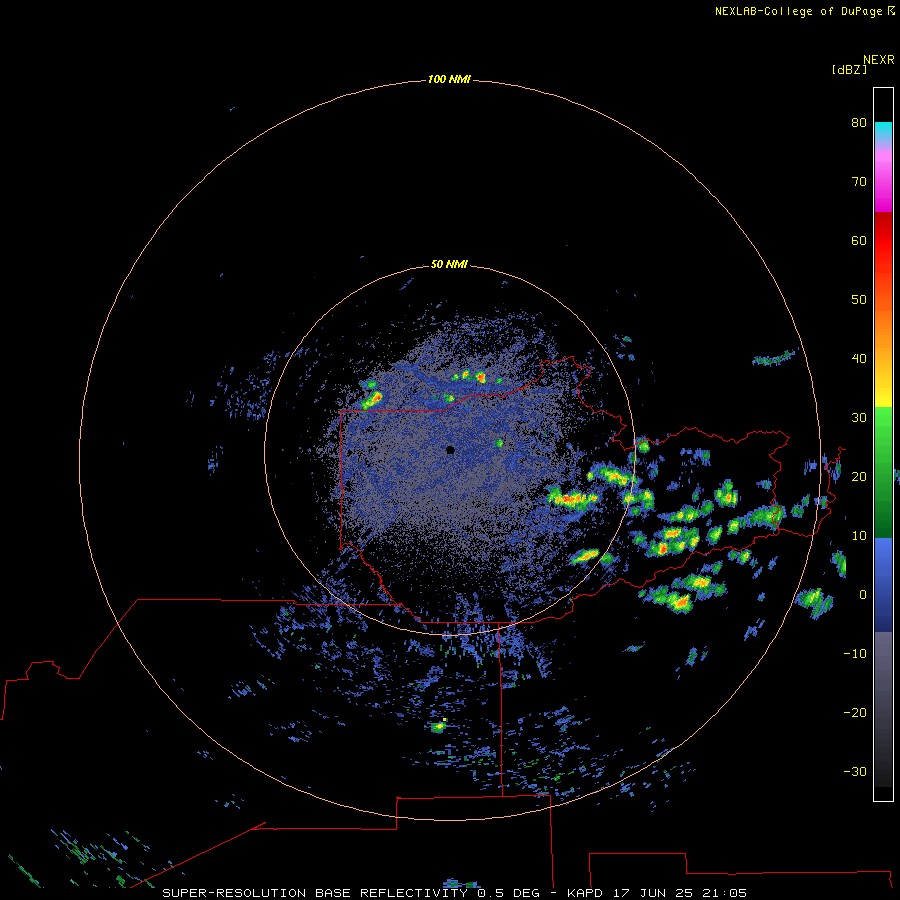Click the 50 value on the dBZ scale
The image size is (900, 900).
(x=859, y=300)
